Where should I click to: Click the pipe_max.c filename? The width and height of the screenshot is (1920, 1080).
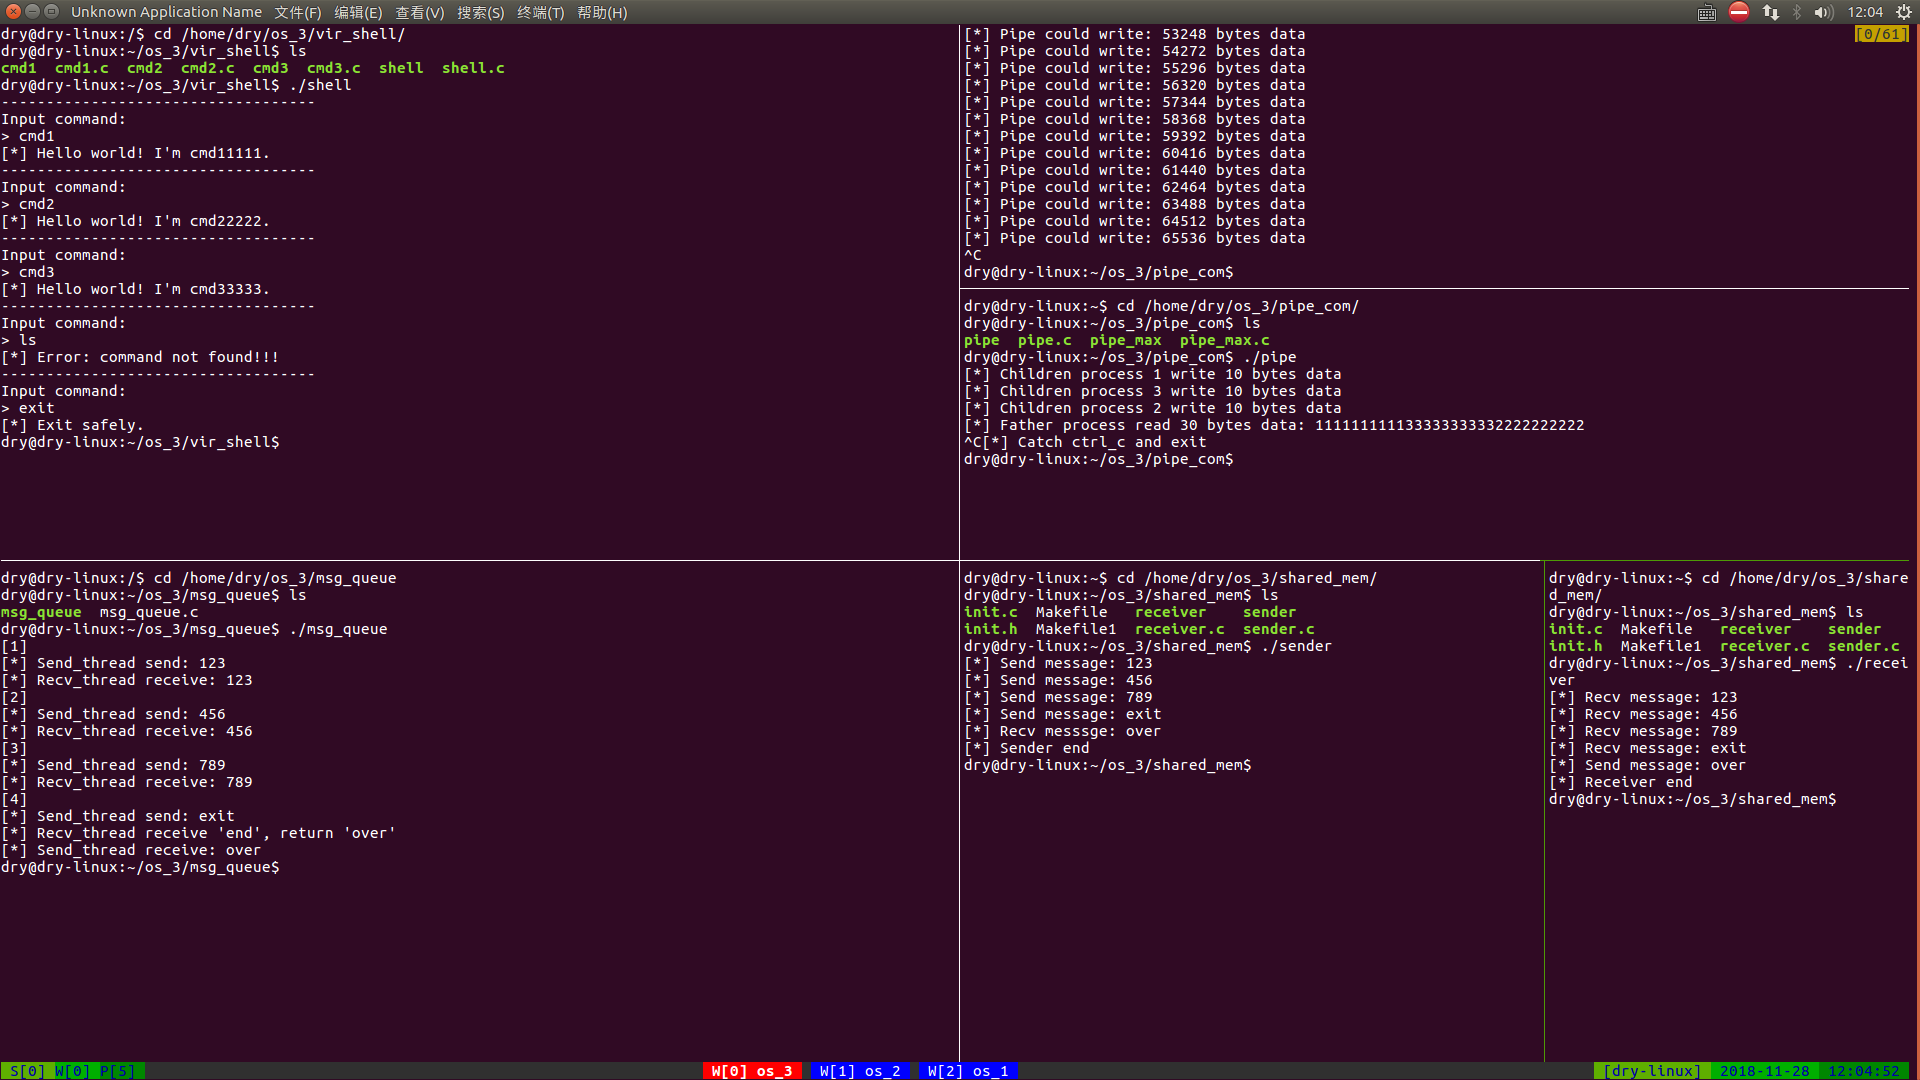point(1225,340)
